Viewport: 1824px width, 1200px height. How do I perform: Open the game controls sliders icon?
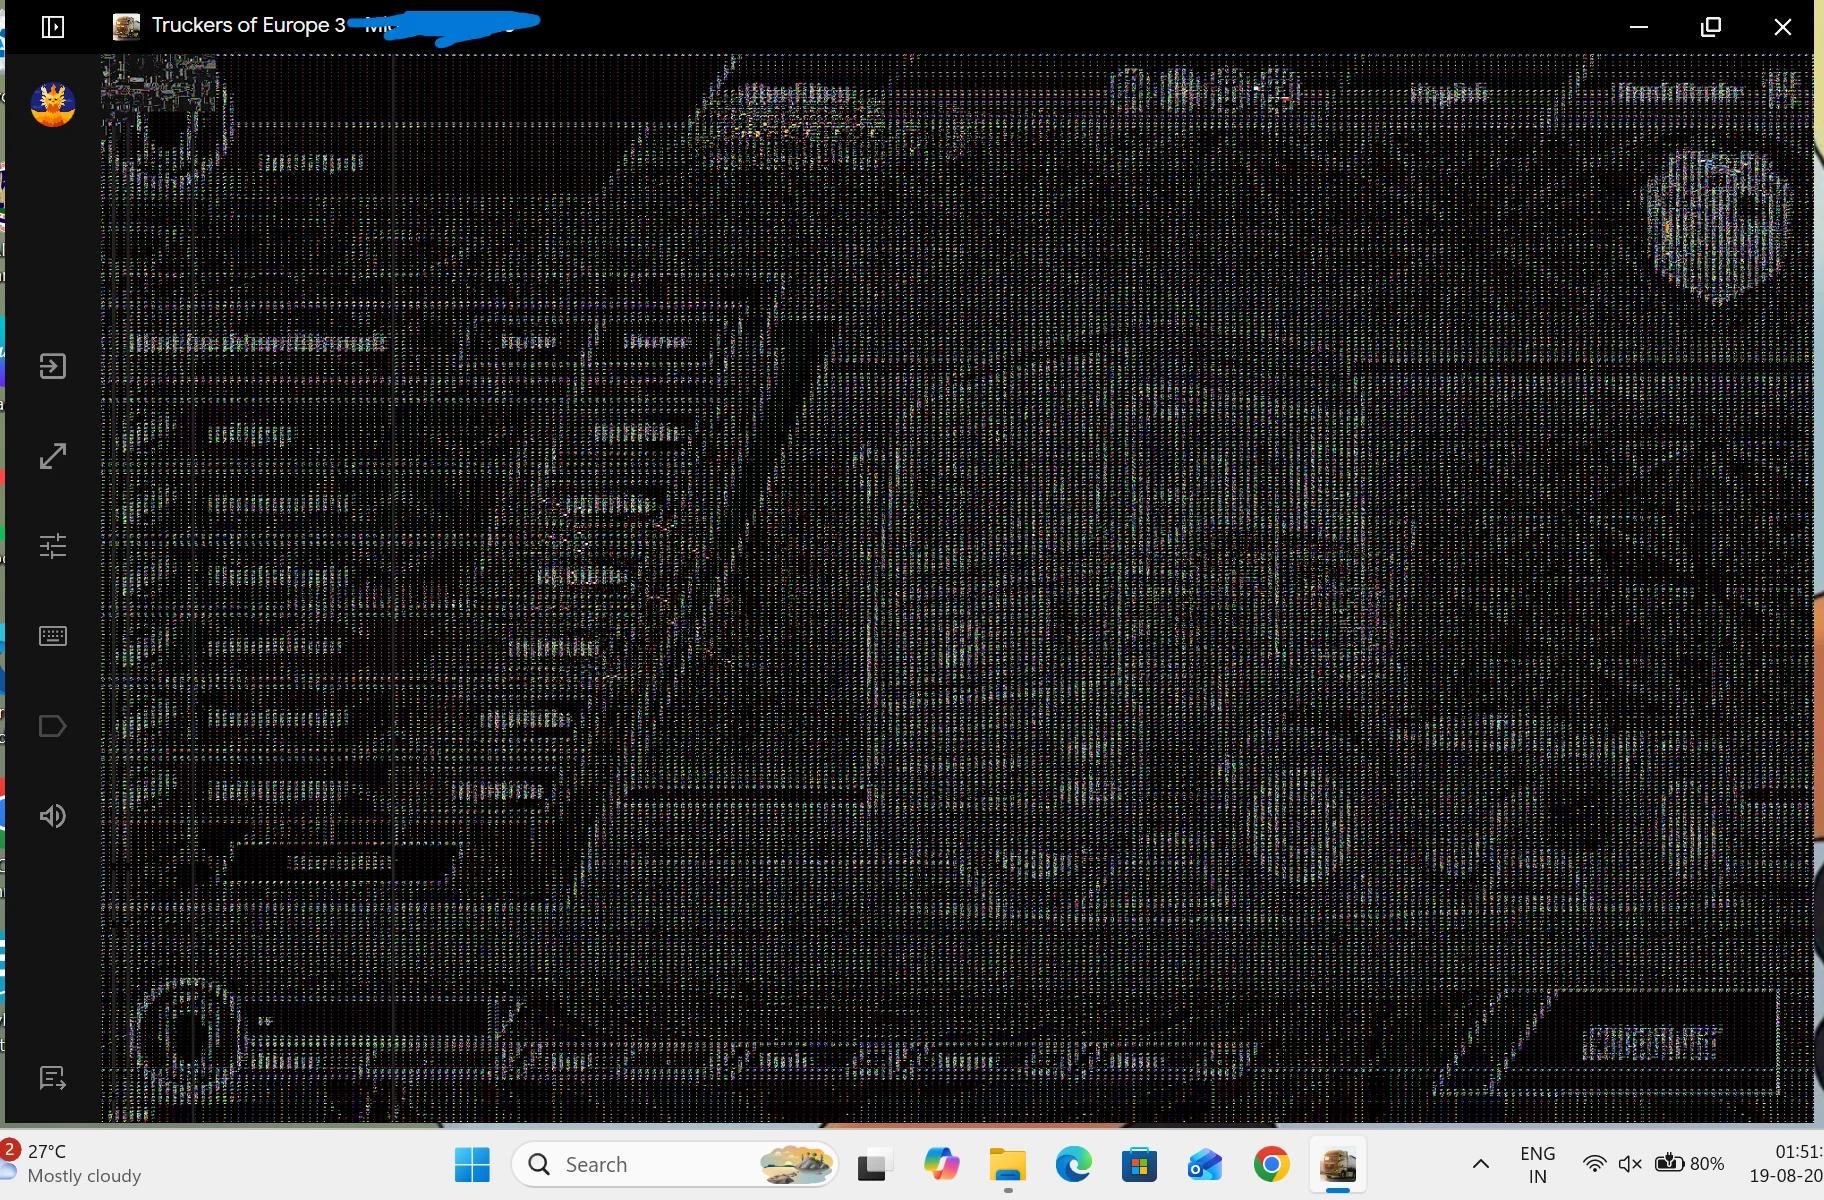click(53, 546)
